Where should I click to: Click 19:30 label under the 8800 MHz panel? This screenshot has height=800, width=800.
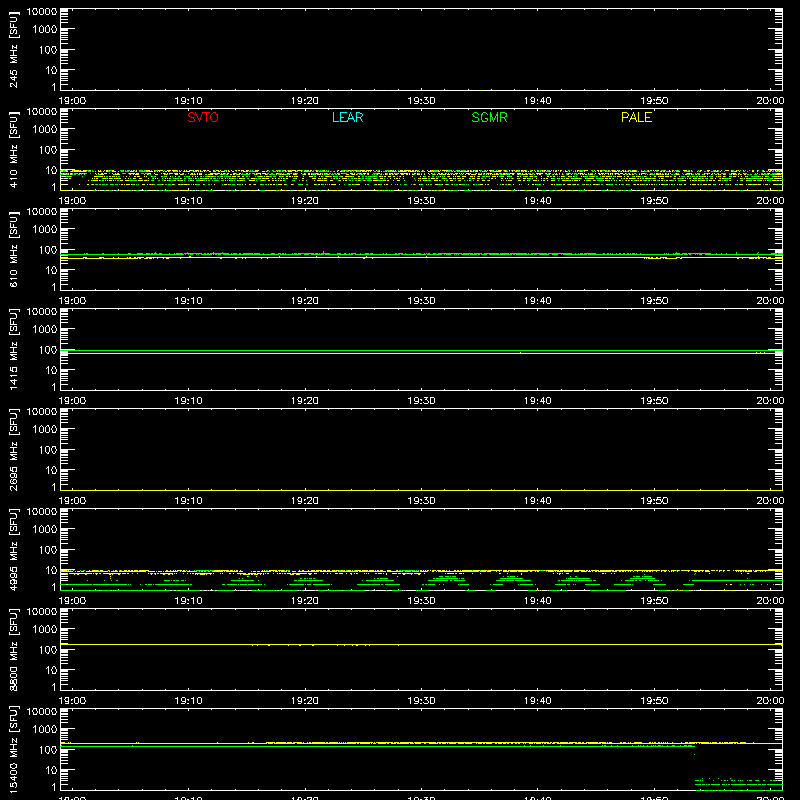point(421,701)
